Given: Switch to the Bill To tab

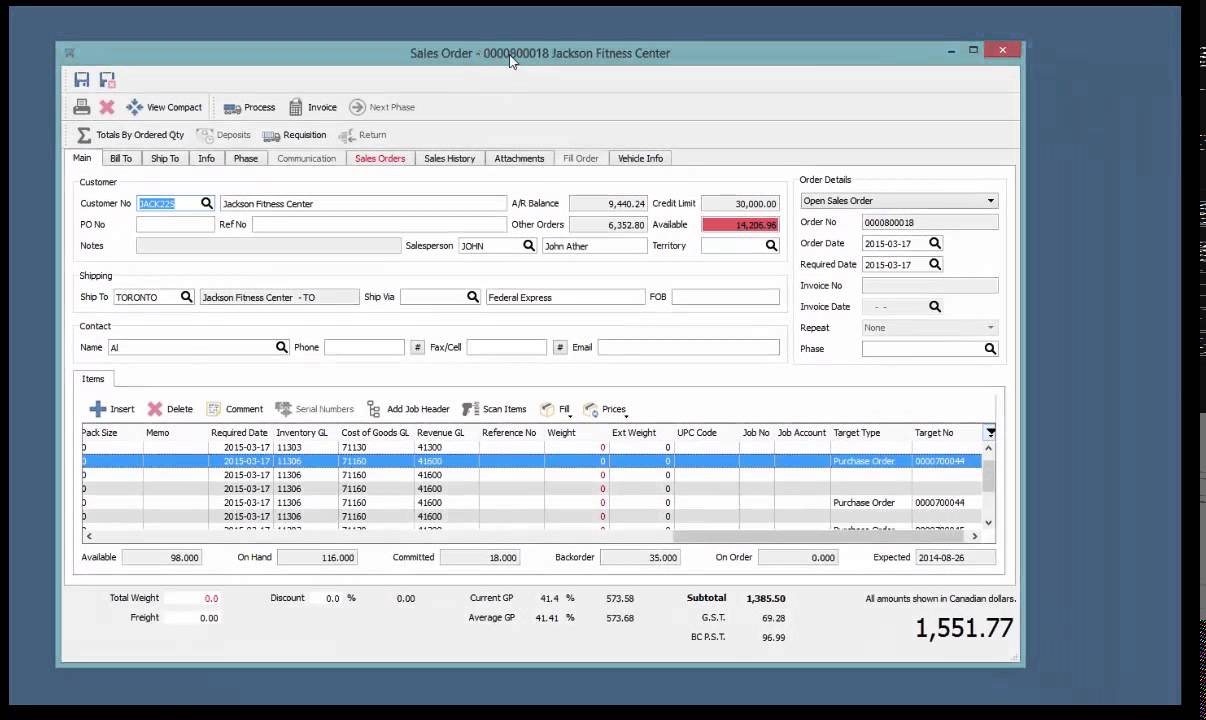Looking at the screenshot, I should (x=121, y=158).
